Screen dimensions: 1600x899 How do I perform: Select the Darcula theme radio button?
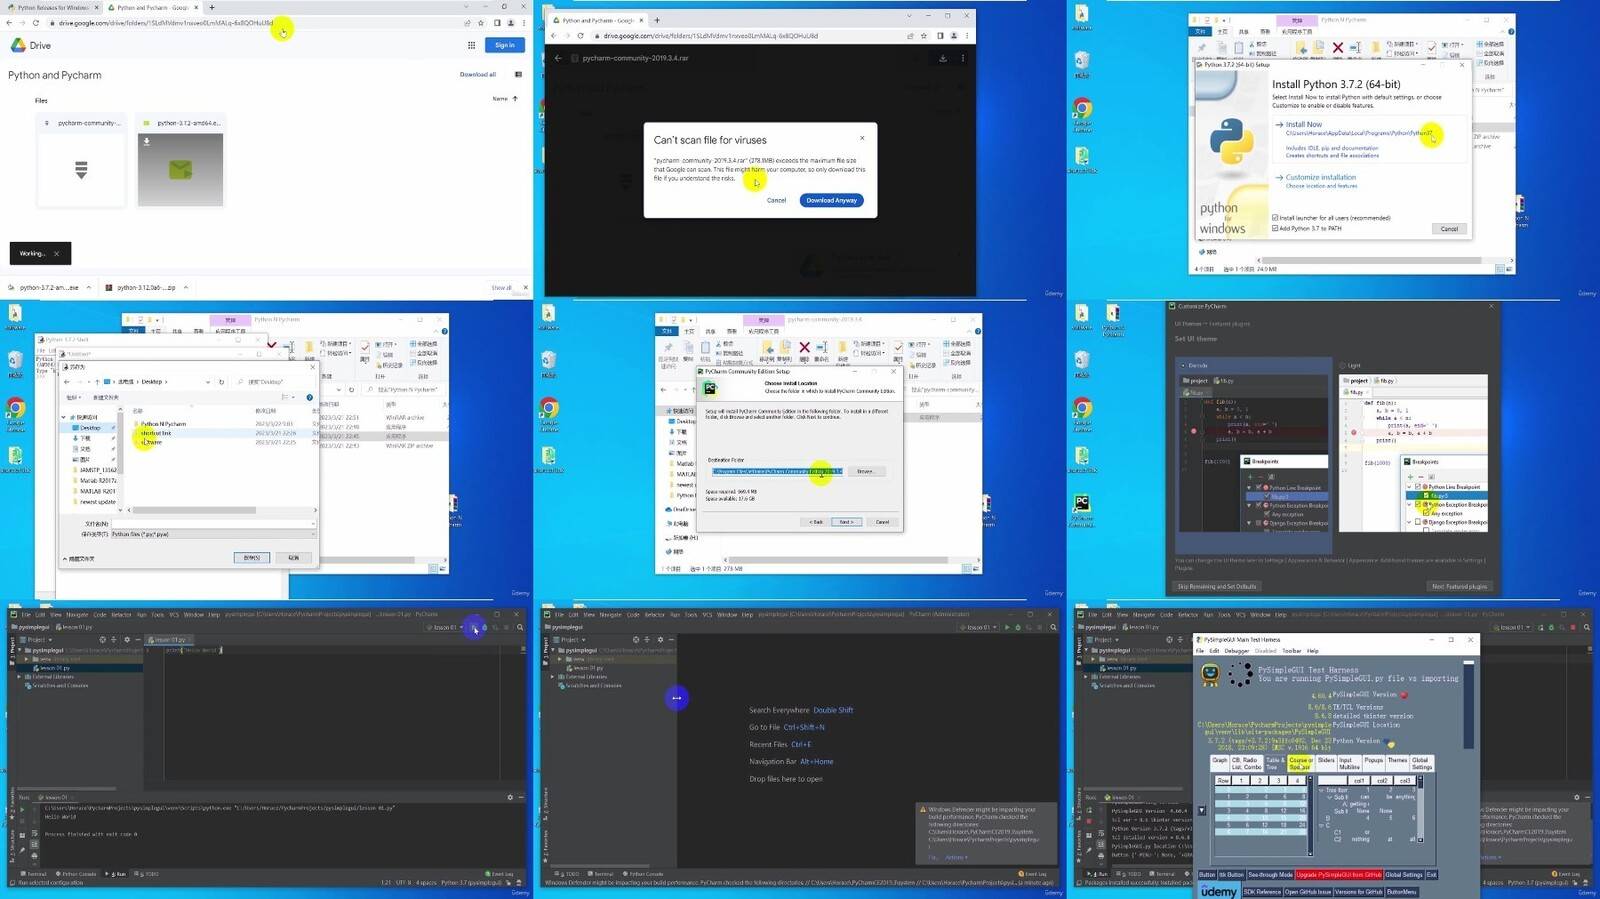point(1182,365)
